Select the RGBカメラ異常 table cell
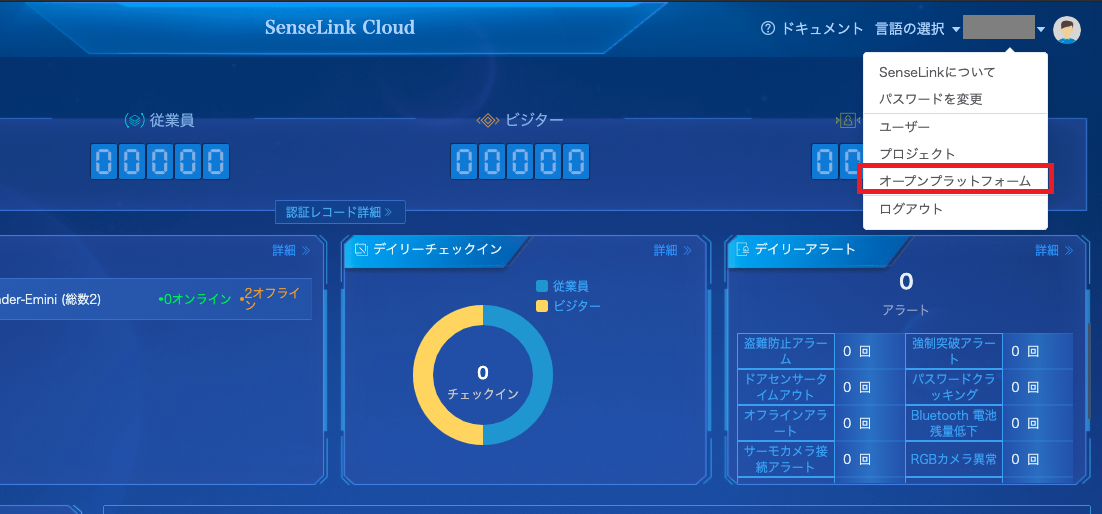Image resolution: width=1102 pixels, height=514 pixels. point(954,459)
